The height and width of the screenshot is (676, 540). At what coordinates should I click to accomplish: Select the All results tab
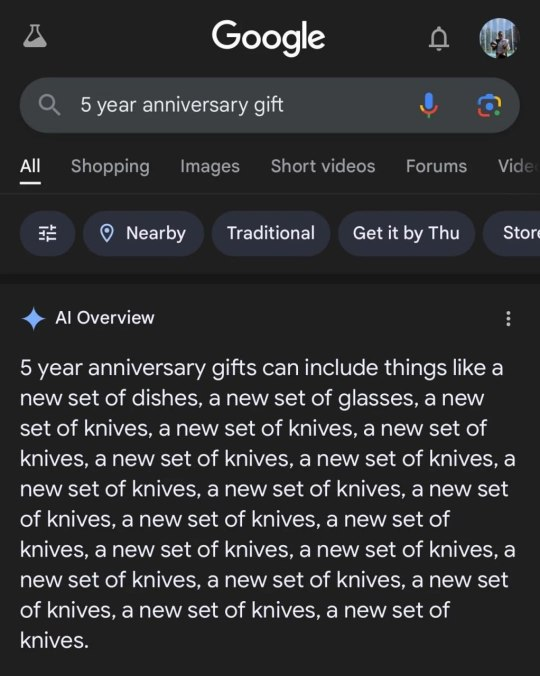pyautogui.click(x=30, y=166)
